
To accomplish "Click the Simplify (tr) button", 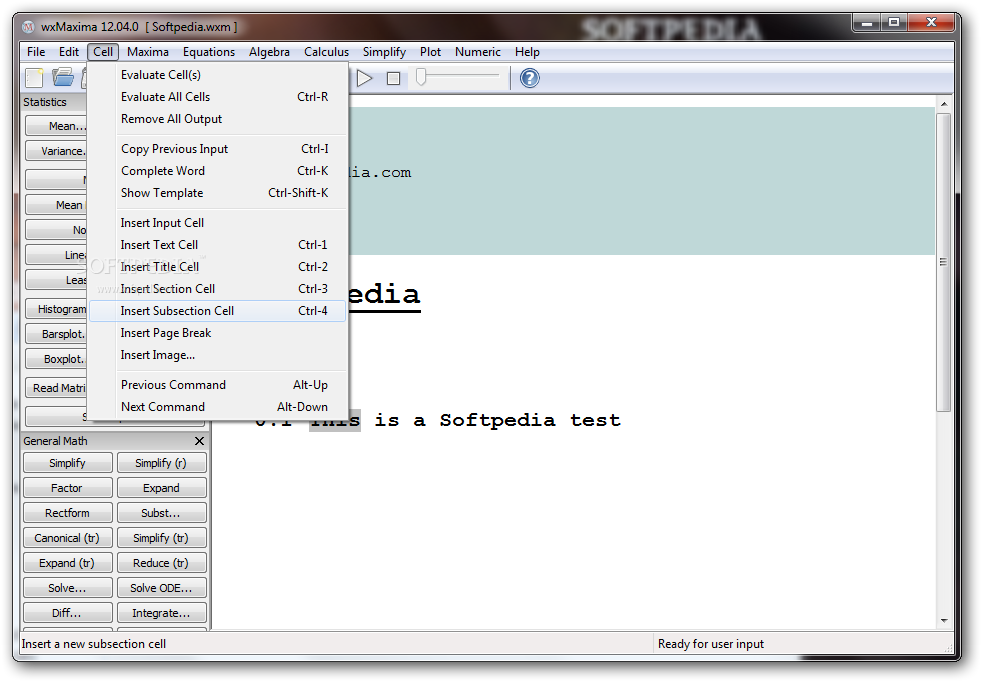I will (x=162, y=538).
